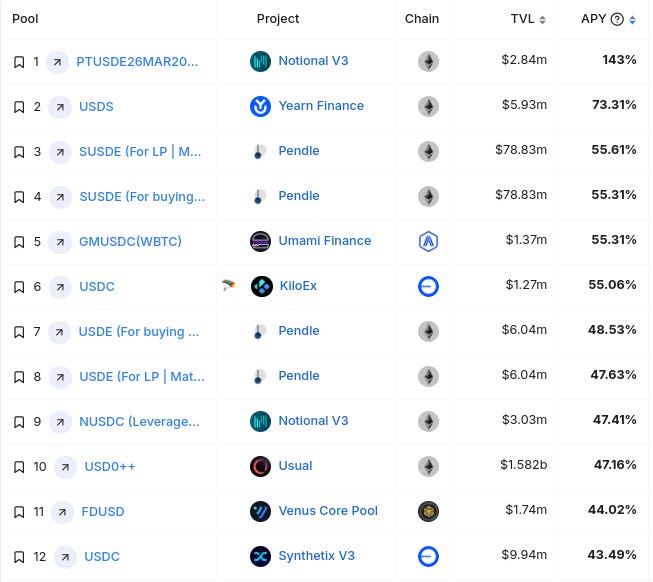This screenshot has width=653, height=582.
Task: Sort the table by TVL
Action: (x=542, y=20)
